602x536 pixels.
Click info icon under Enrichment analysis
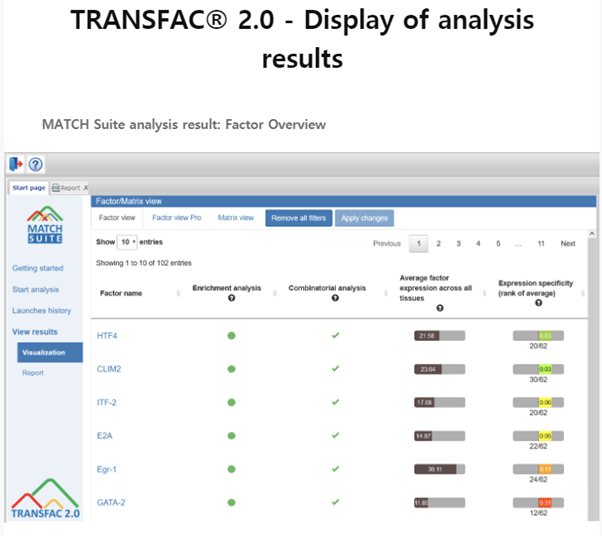(x=232, y=298)
